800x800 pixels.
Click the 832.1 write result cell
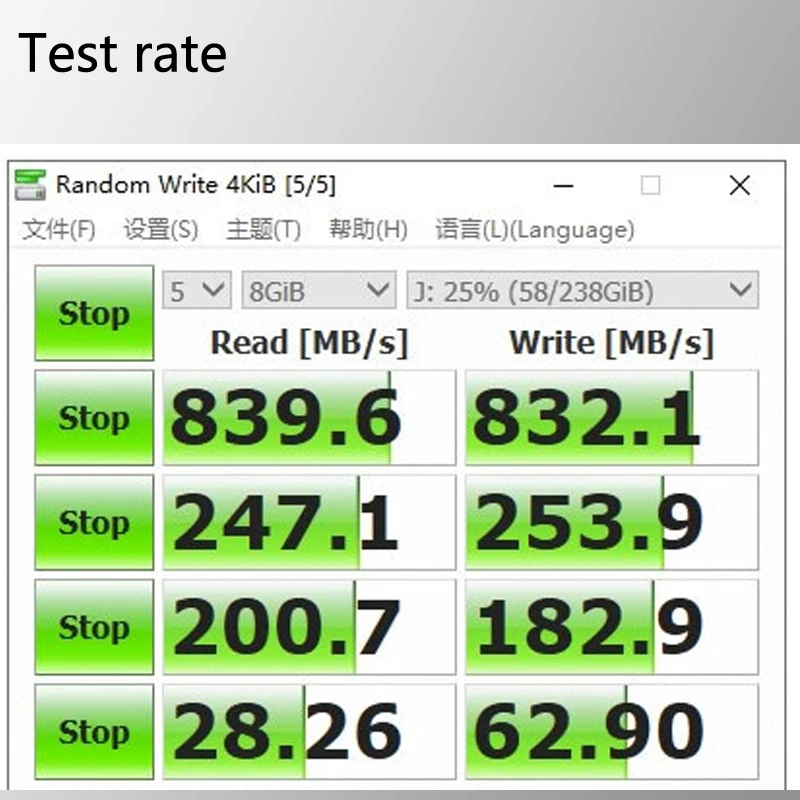[x=612, y=418]
